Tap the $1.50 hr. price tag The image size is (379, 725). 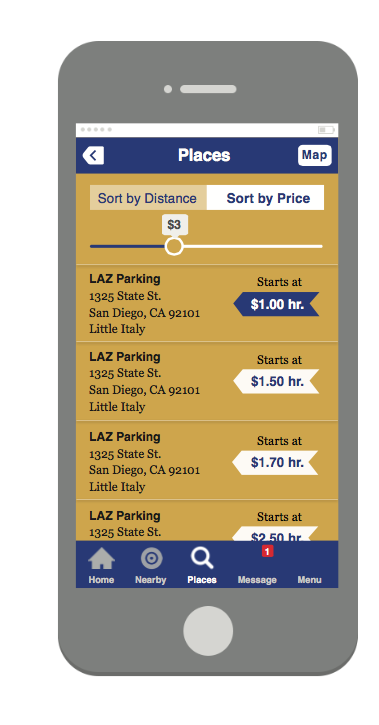[x=276, y=381]
